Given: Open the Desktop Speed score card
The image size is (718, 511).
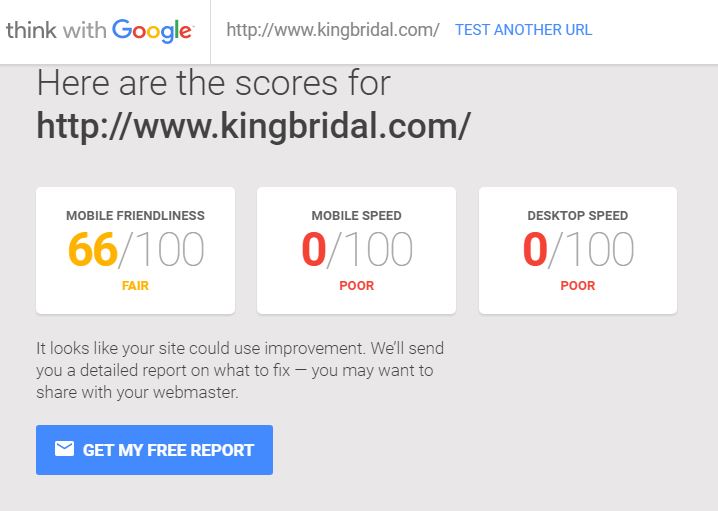Looking at the screenshot, I should point(578,250).
